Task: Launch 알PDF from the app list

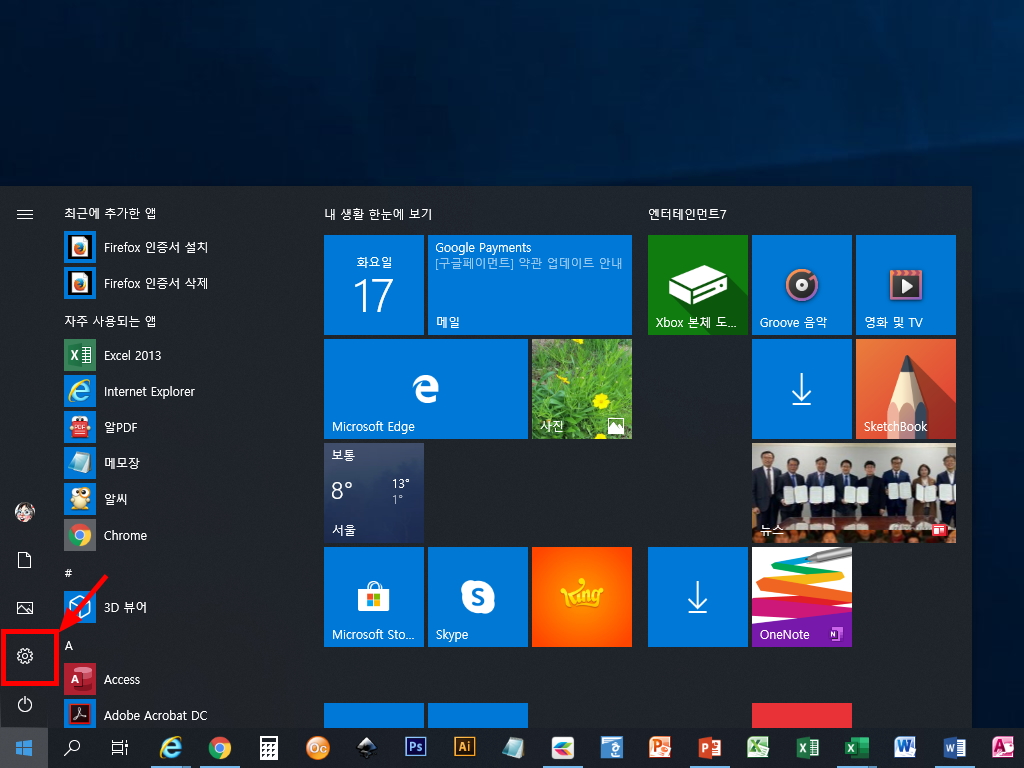Action: (102, 427)
